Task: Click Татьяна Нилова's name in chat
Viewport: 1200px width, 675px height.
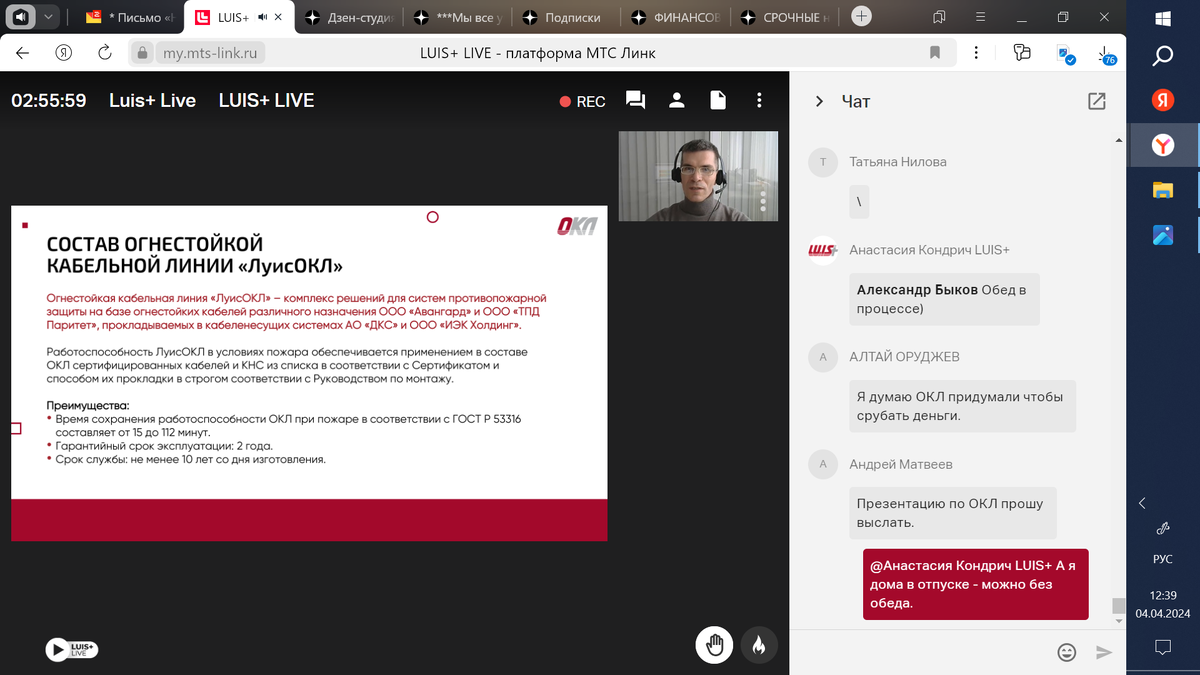Action: [898, 162]
